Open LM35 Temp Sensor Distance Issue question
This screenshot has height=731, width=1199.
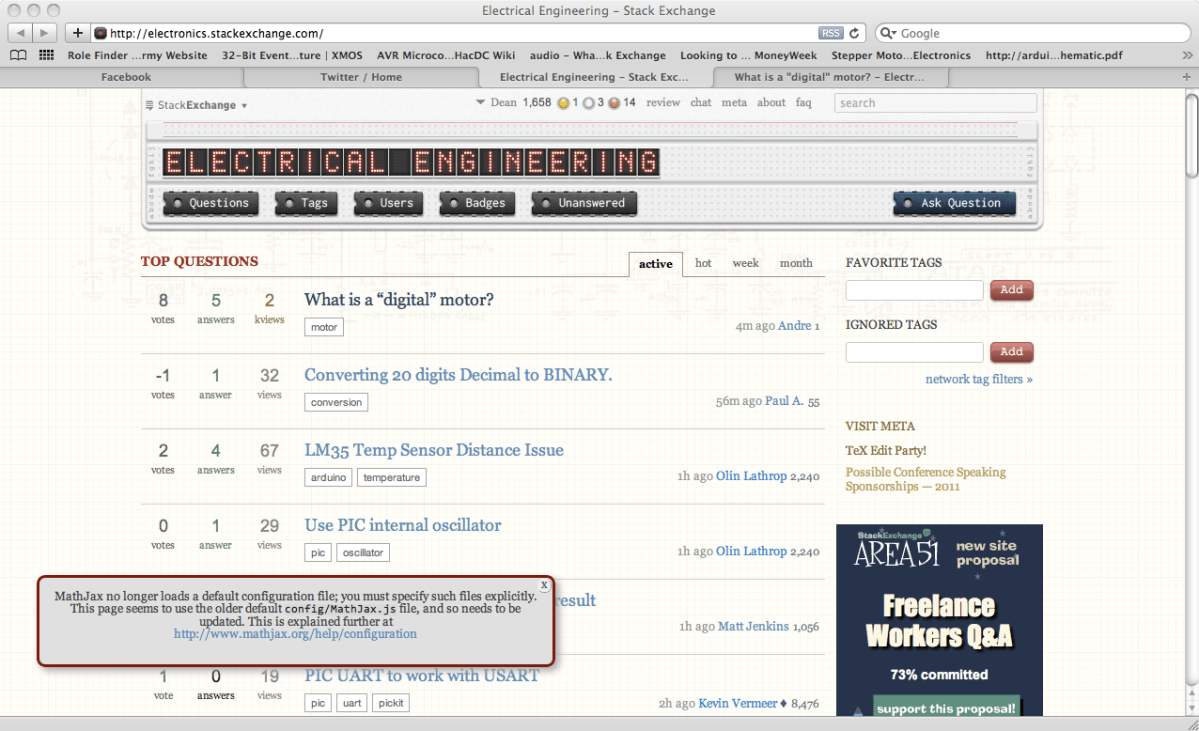(x=434, y=450)
